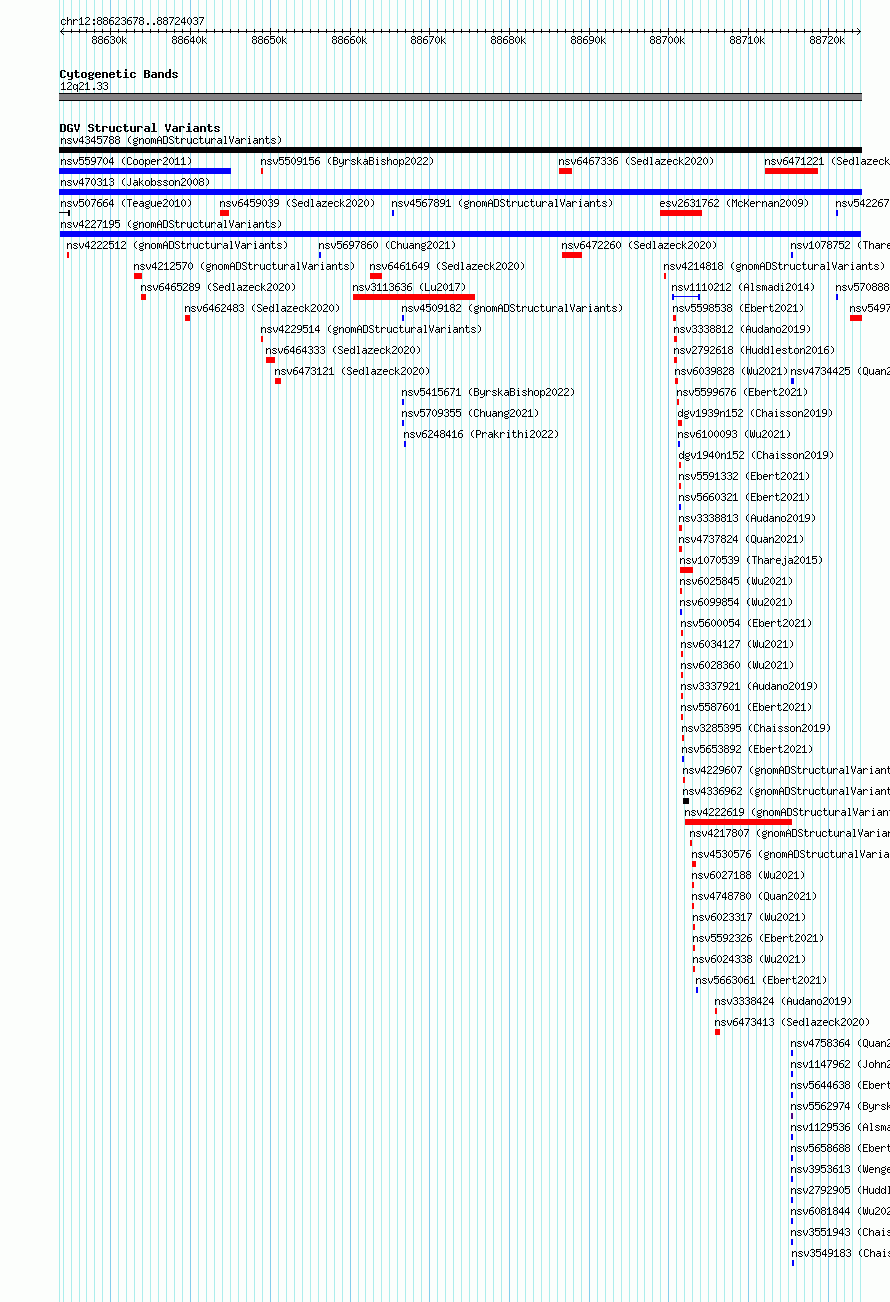Open nsv1110212 (Alsmadi2014) variant
This screenshot has width=890, height=1302.
[x=743, y=287]
